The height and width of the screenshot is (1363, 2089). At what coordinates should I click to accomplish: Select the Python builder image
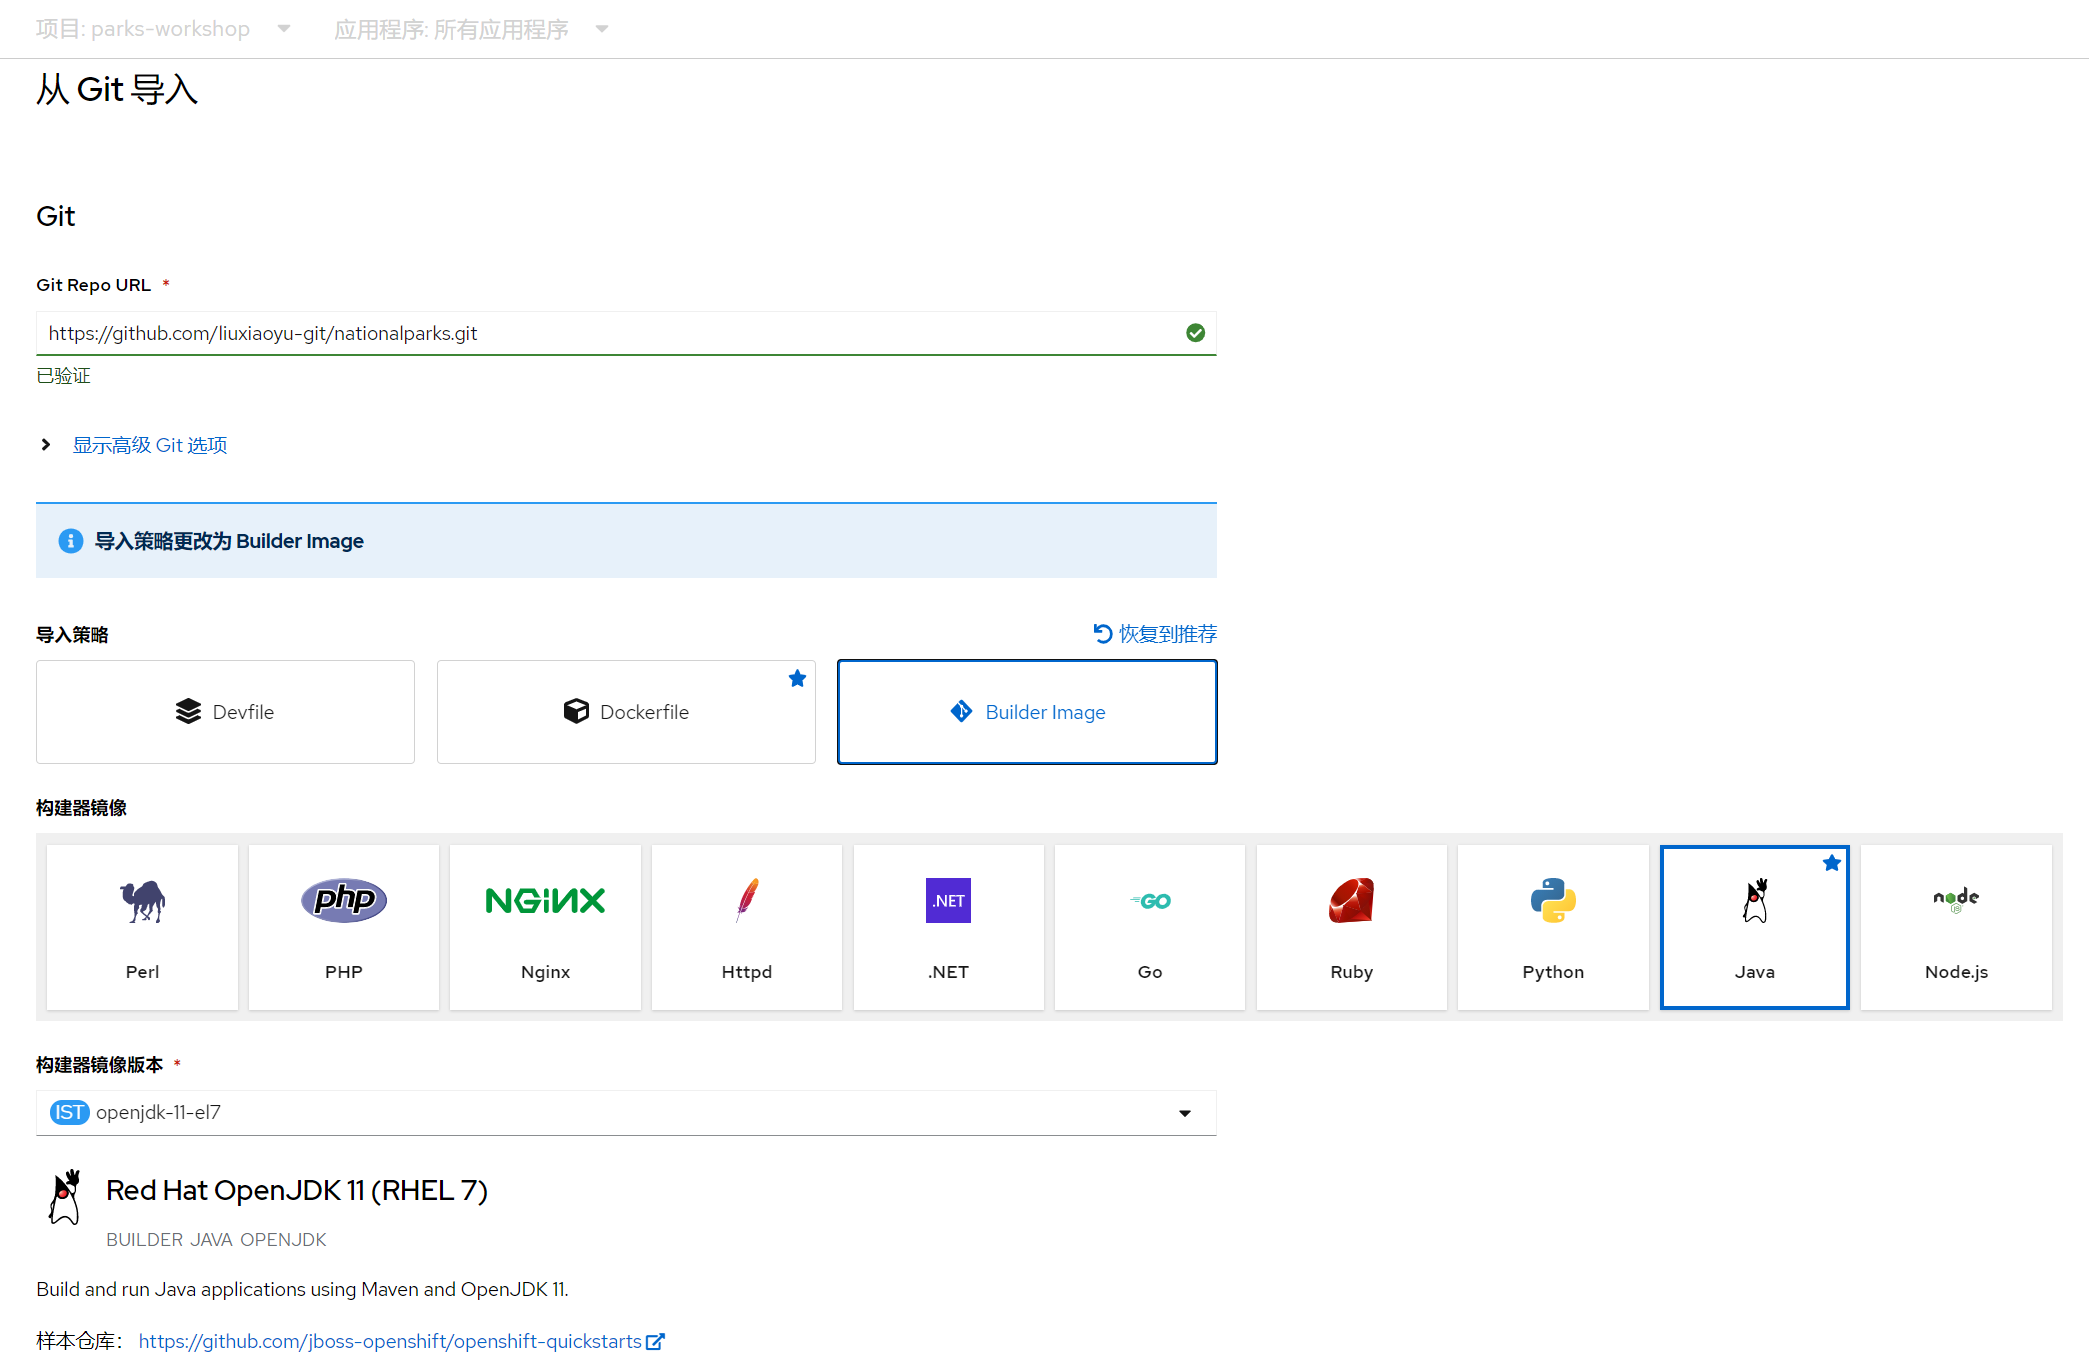[x=1553, y=927]
